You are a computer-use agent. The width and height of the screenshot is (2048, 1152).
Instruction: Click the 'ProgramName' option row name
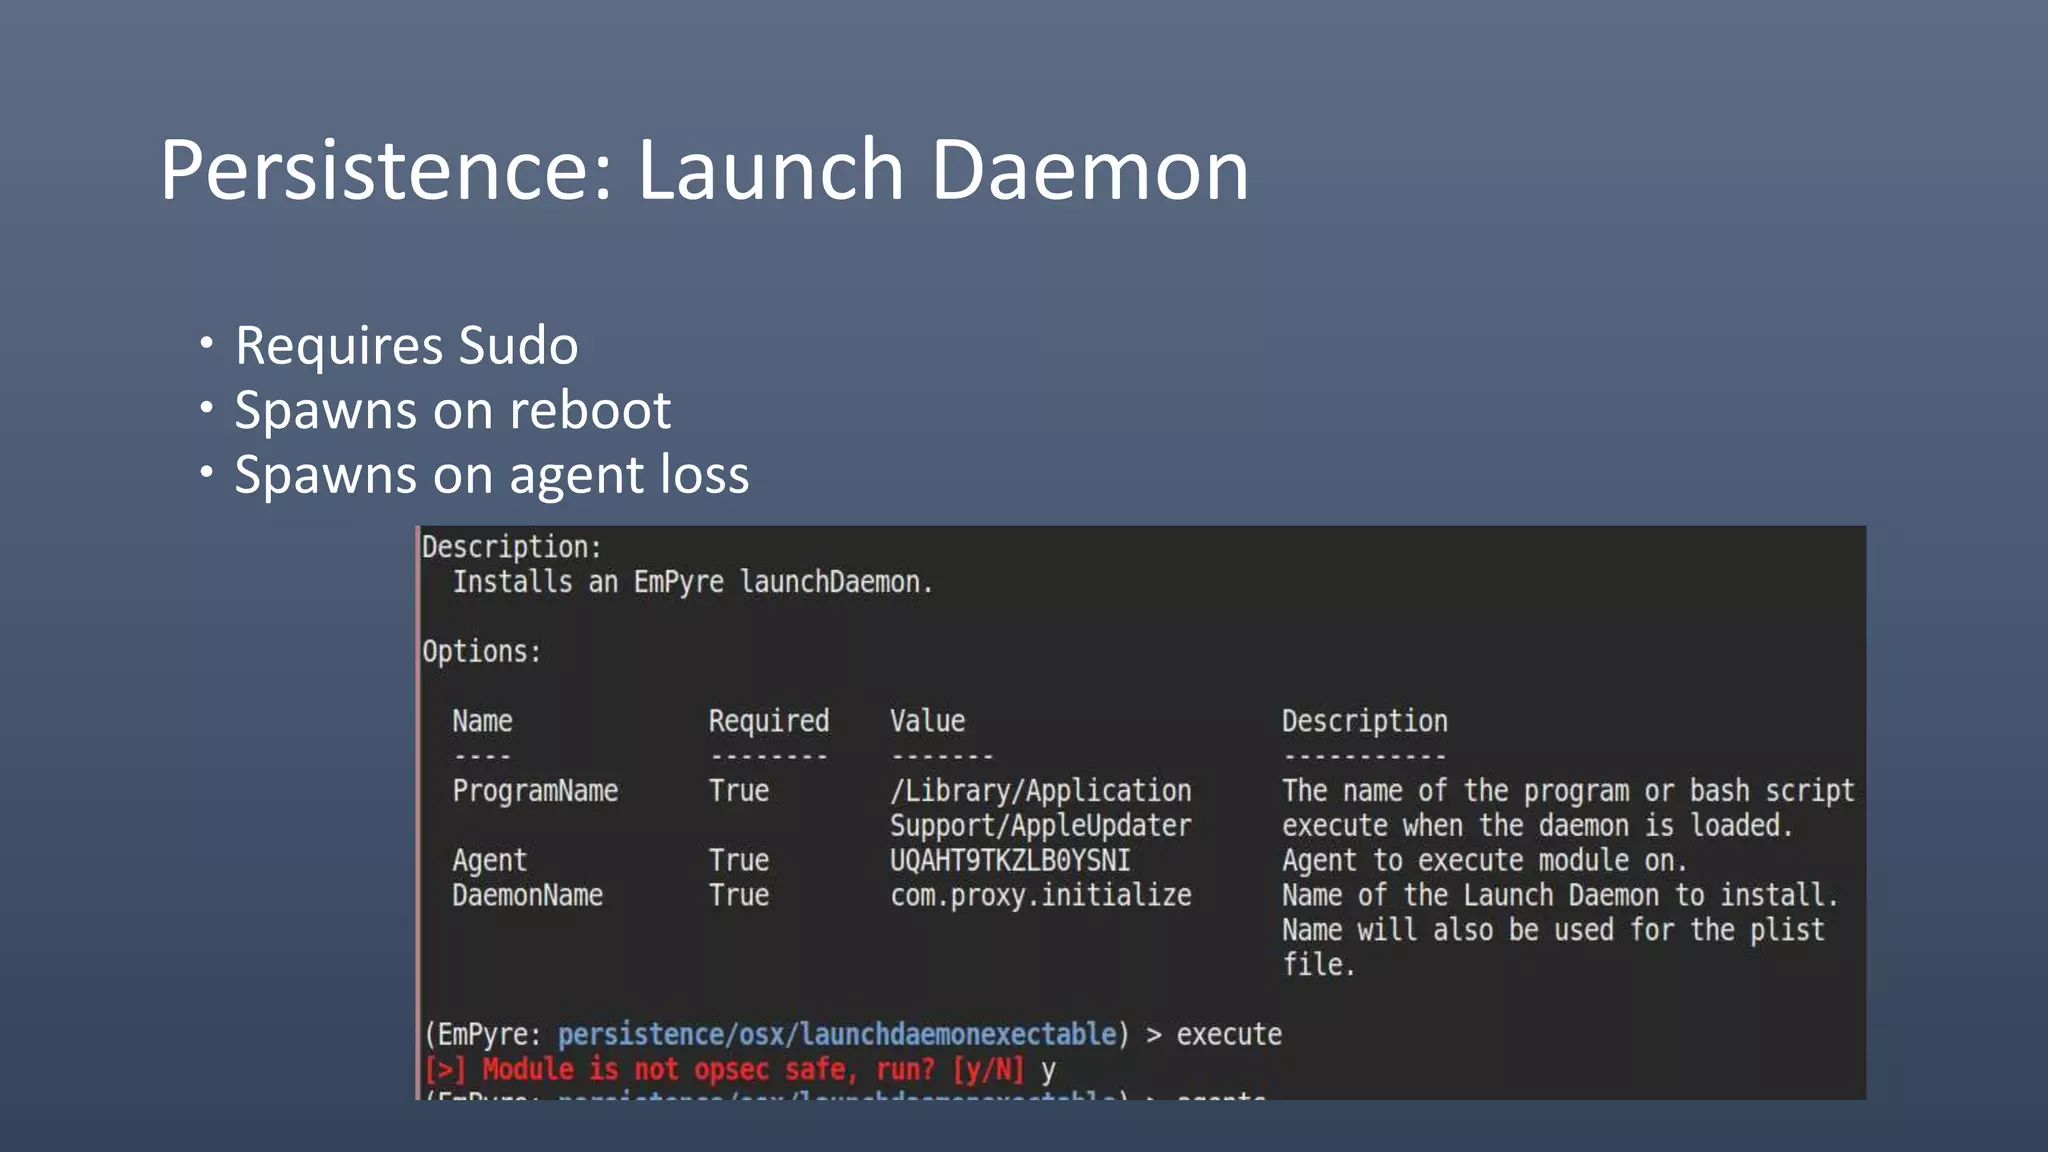pos(535,791)
